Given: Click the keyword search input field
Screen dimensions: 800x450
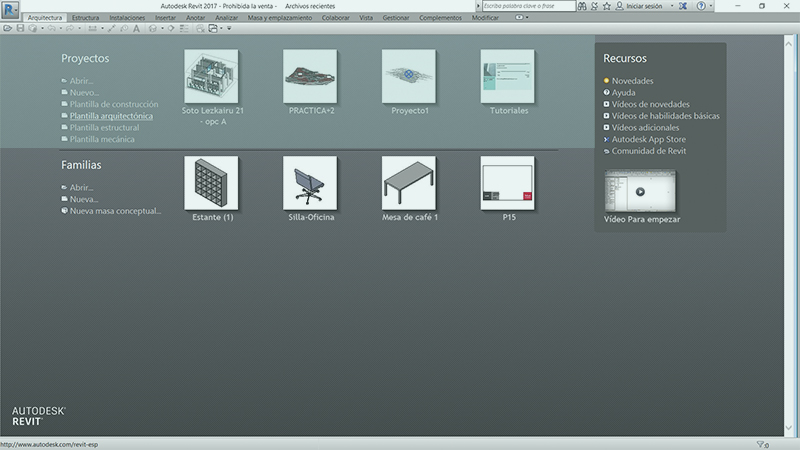Looking at the screenshot, I should pos(529,6).
